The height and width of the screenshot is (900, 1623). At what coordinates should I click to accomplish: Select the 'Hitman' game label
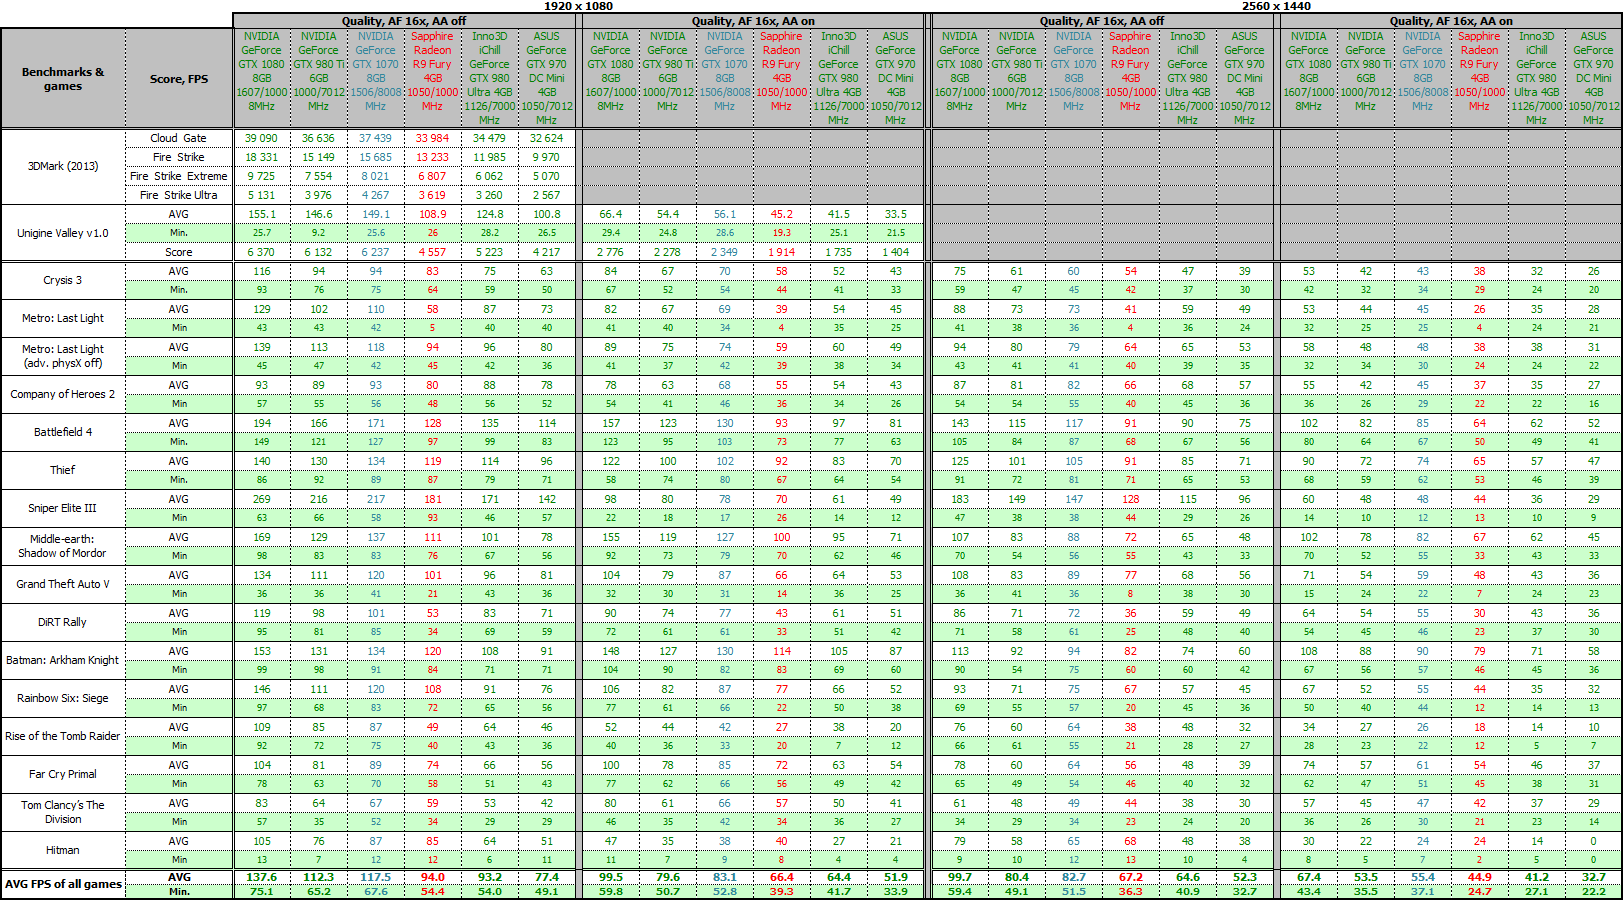[x=63, y=850]
